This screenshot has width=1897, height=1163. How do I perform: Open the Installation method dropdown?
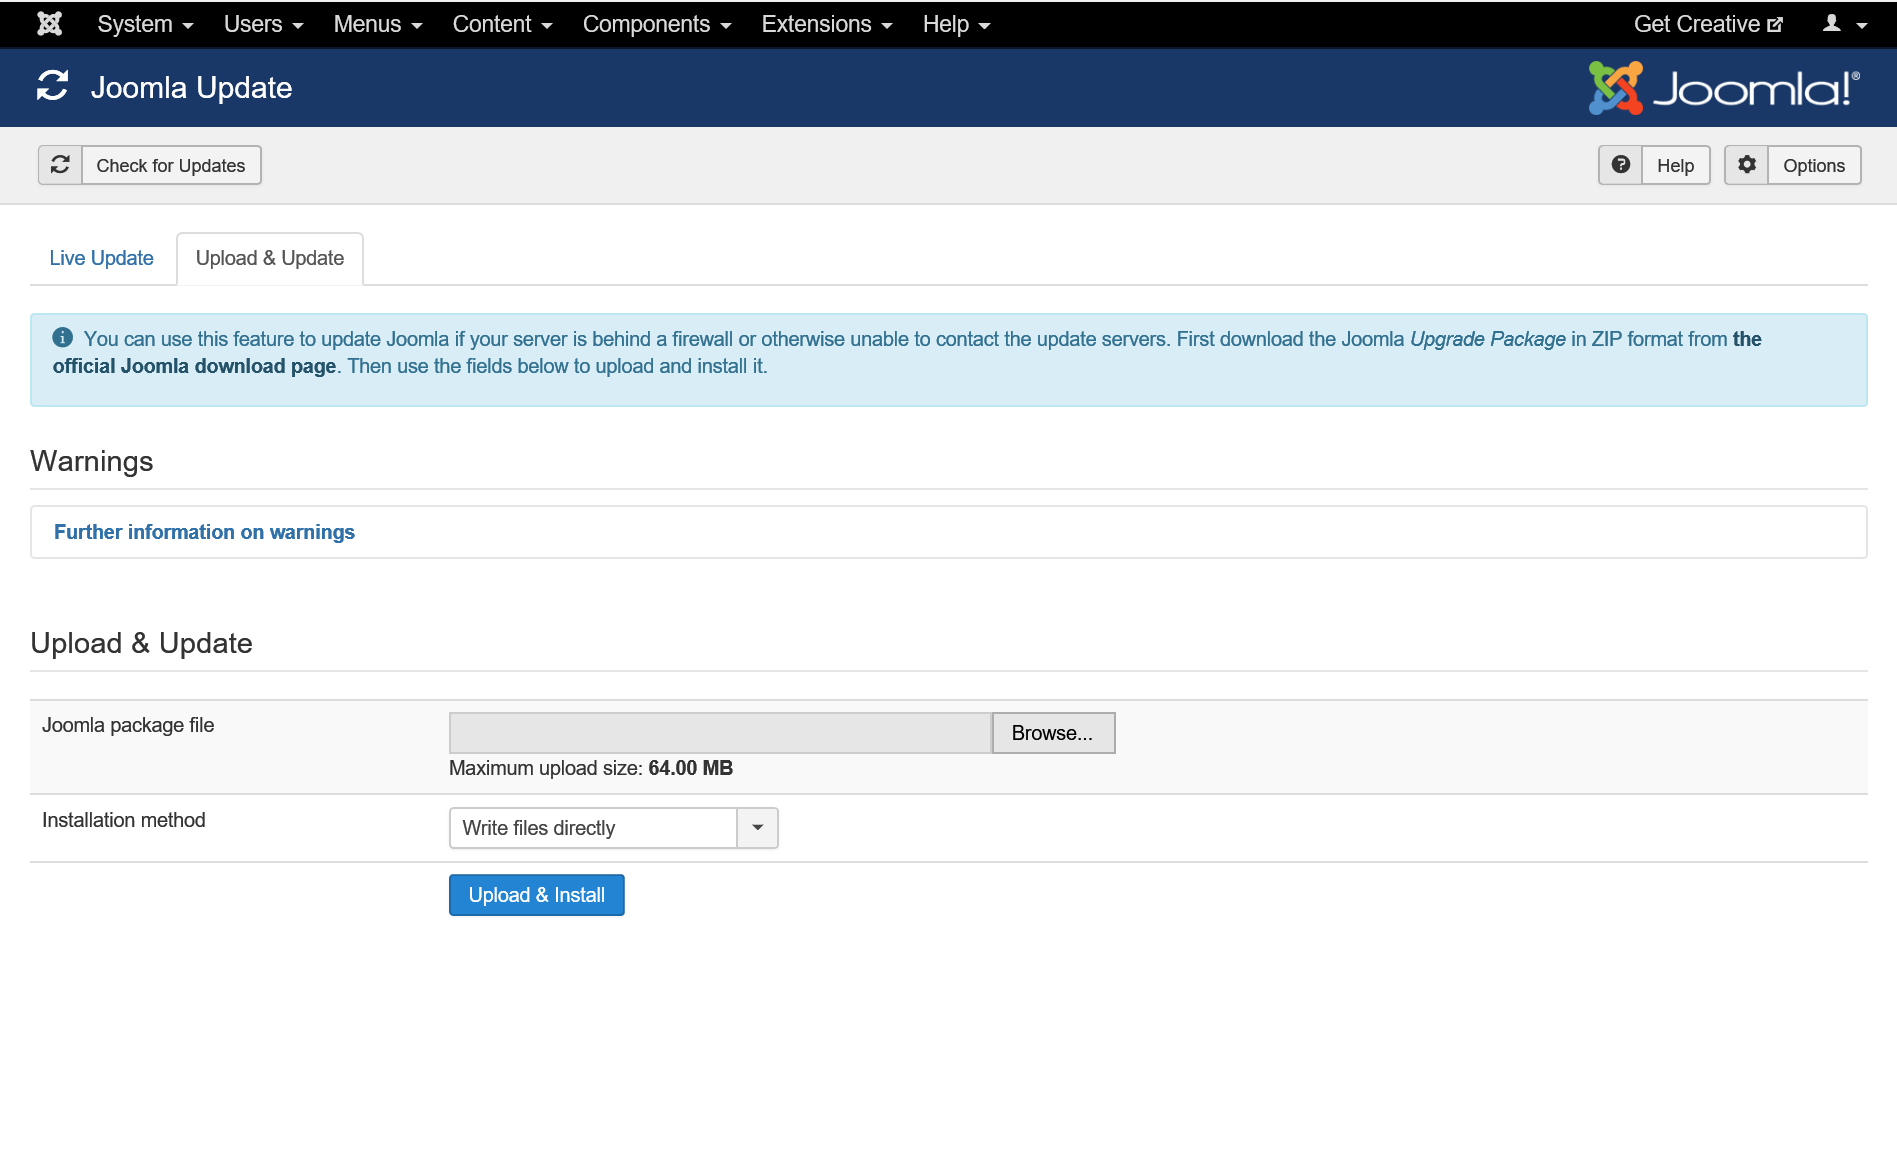coord(614,828)
